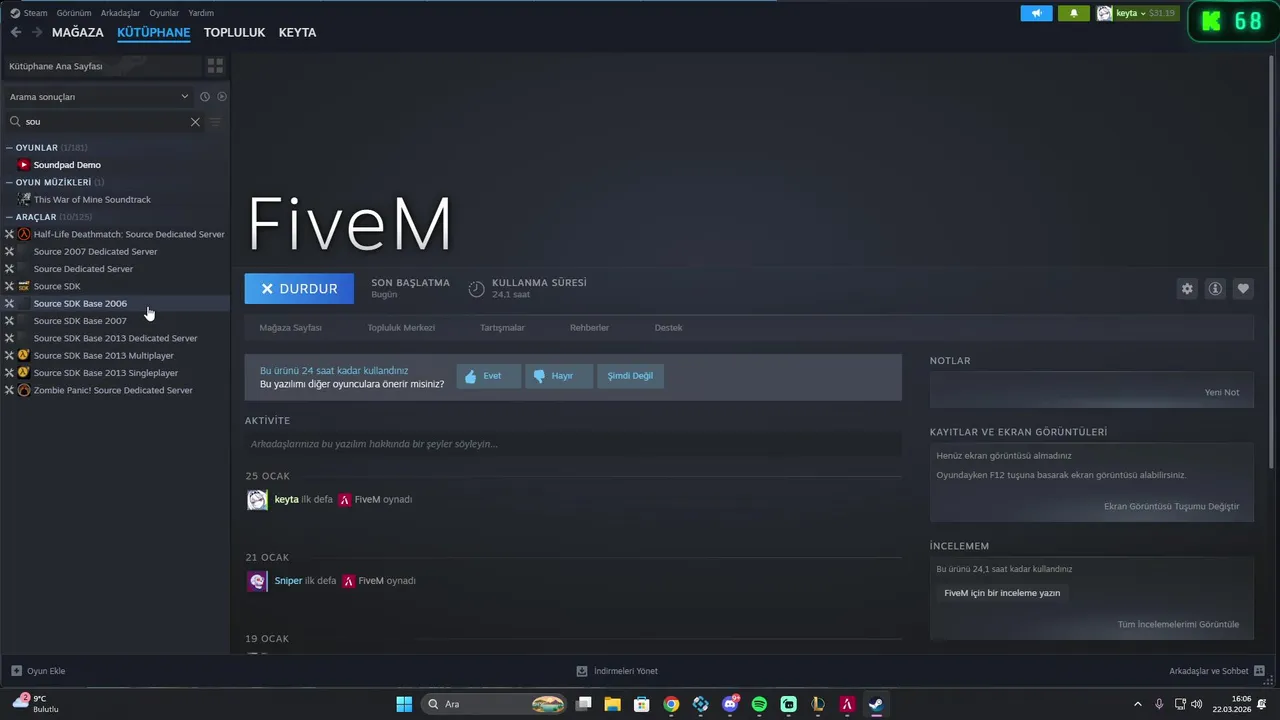Select the KÜTÜPHANE tab
Image resolution: width=1280 pixels, height=720 pixels.
coord(154,33)
